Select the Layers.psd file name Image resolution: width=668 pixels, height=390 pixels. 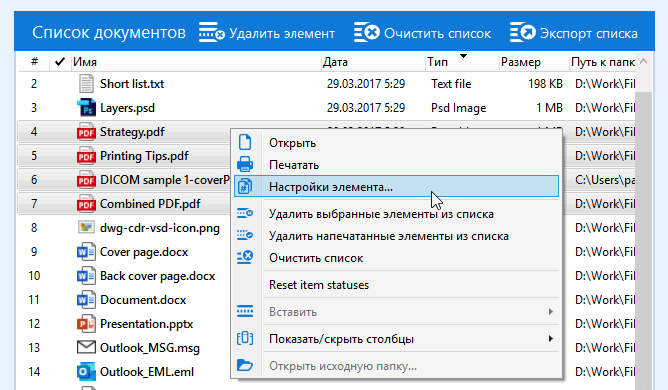tap(127, 108)
